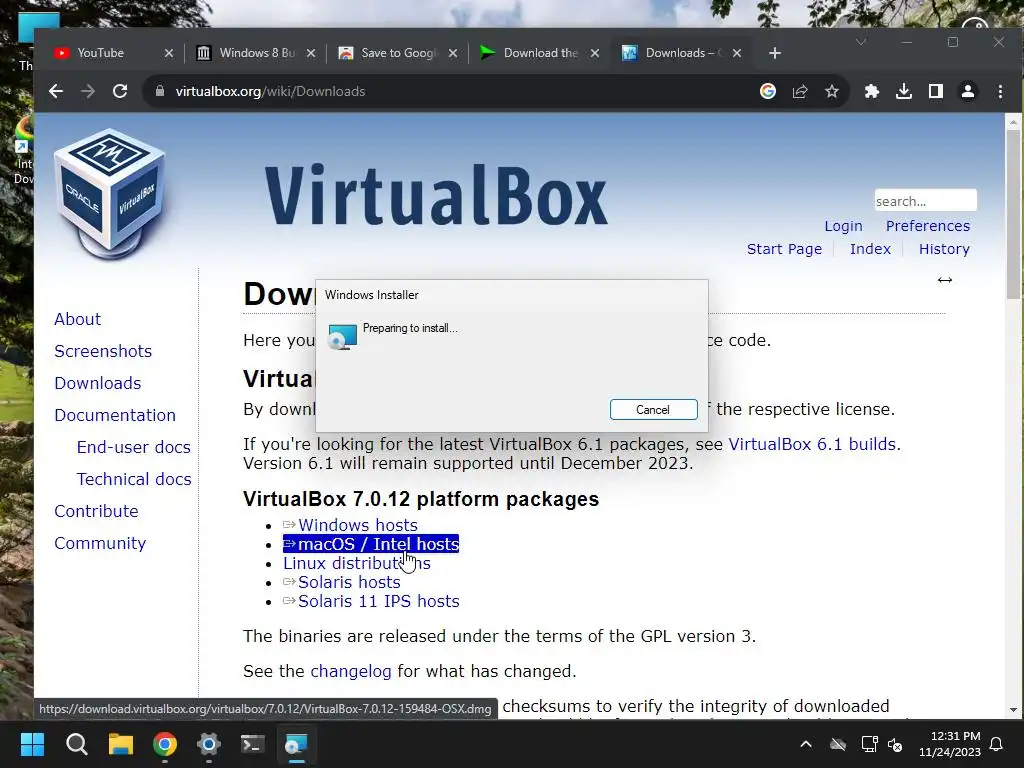Viewport: 1024px width, 768px height.
Task: Download the macOS / Intel hosts package
Action: click(371, 544)
